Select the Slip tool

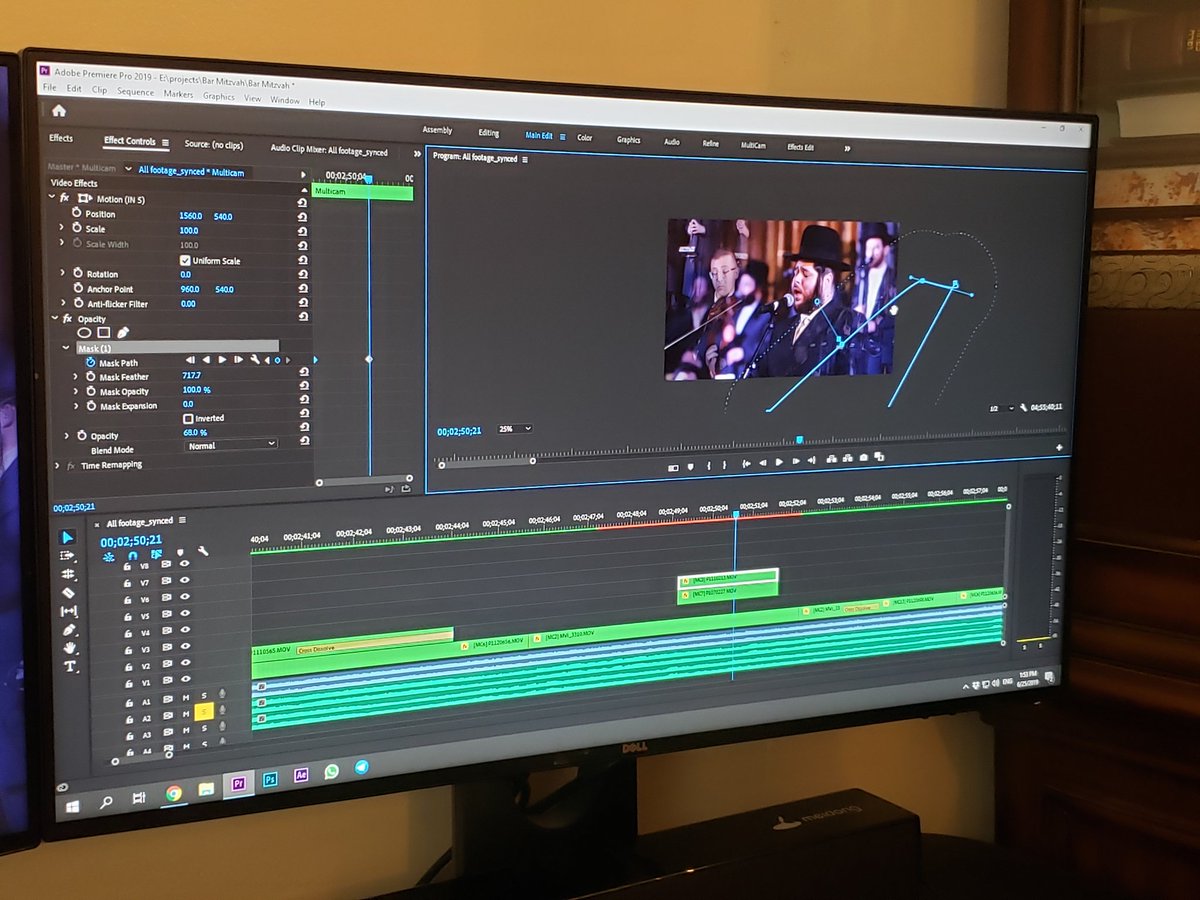(68, 611)
